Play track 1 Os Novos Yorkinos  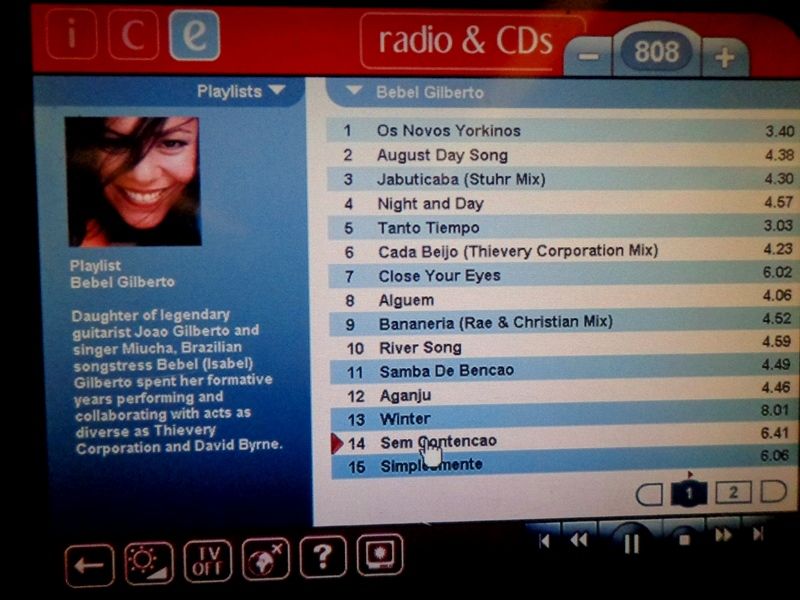tap(561, 131)
